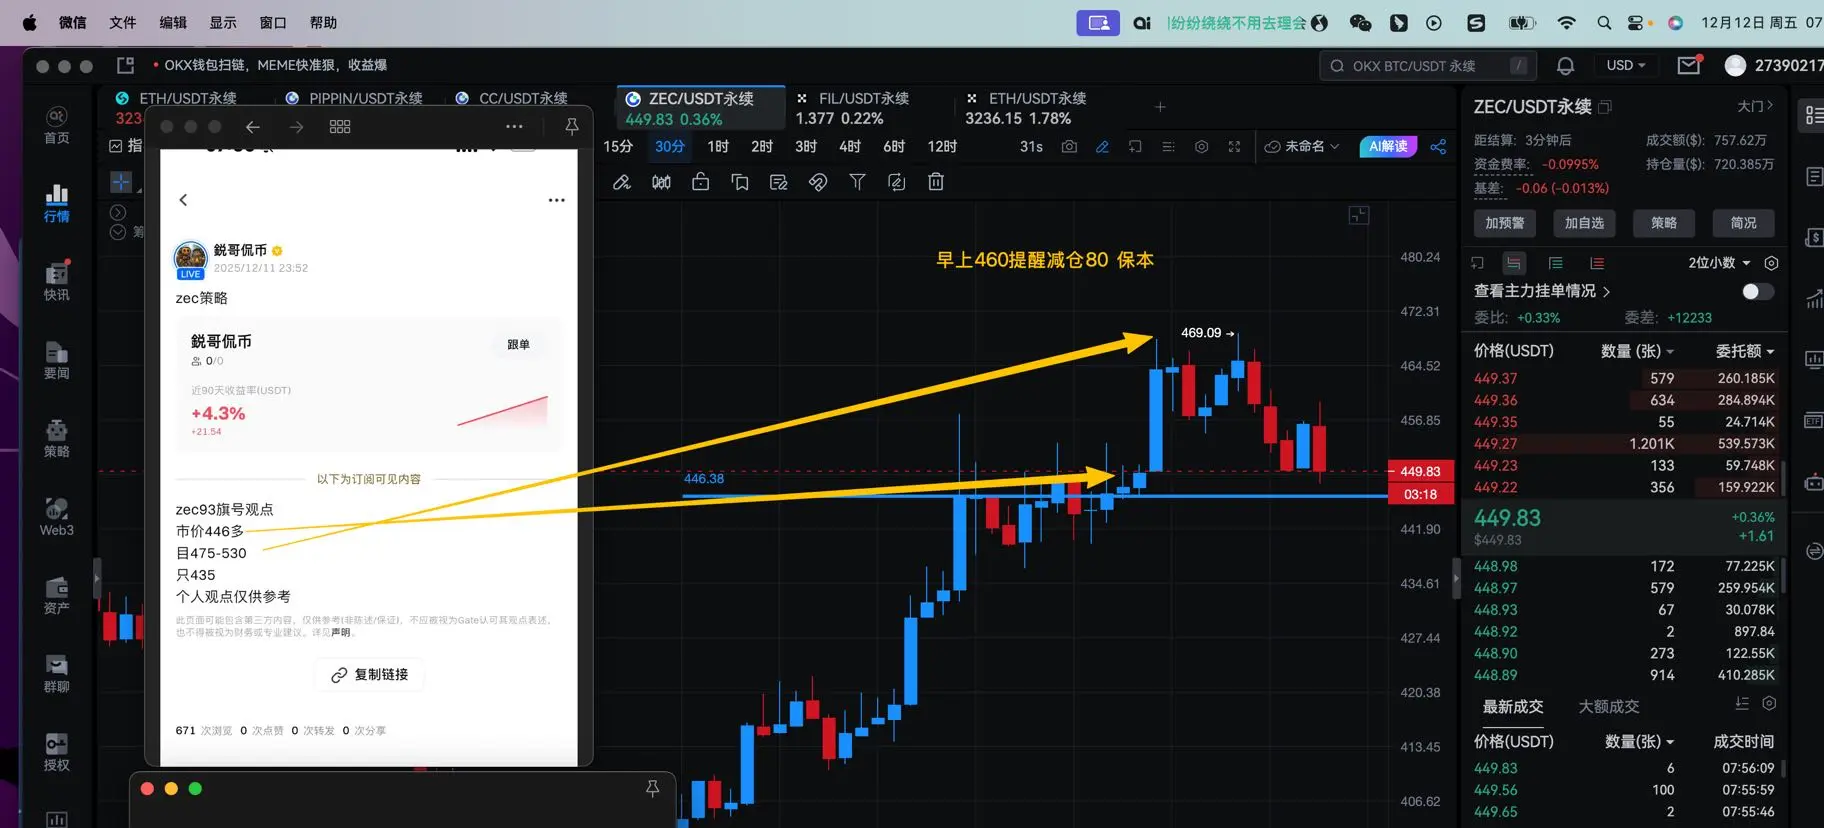Activate the blue drawing pencil in chart toolbar
The height and width of the screenshot is (828, 1824).
click(1102, 146)
